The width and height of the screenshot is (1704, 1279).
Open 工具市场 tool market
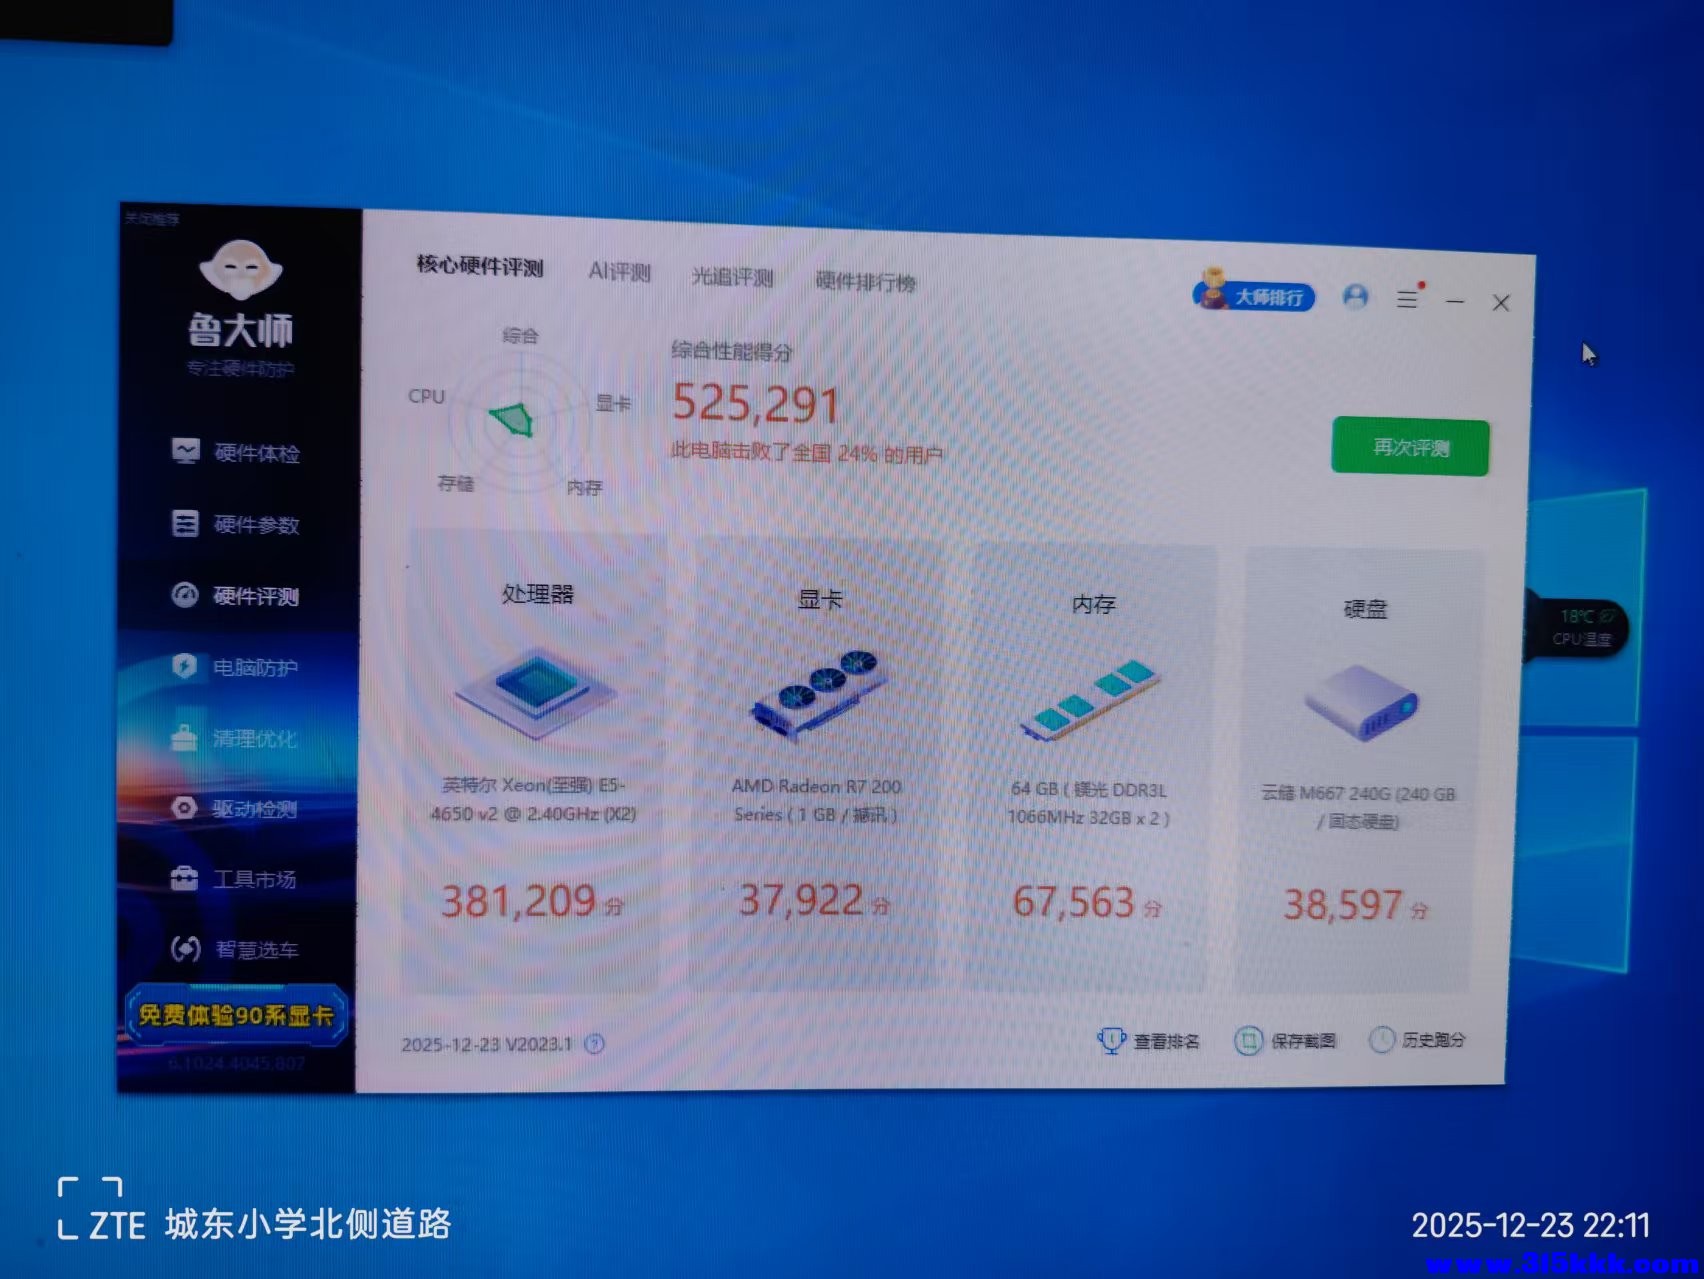click(235, 879)
